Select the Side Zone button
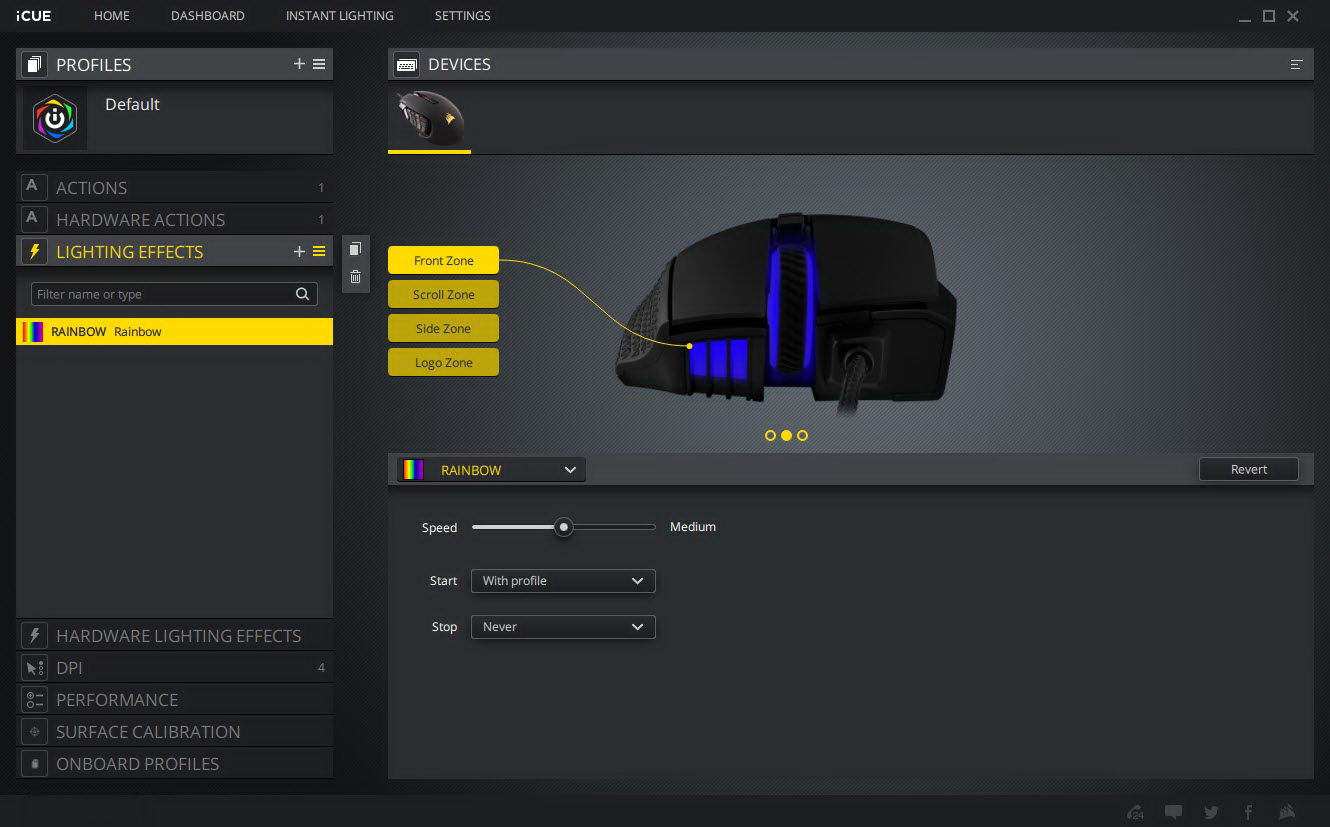1330x827 pixels. (443, 328)
